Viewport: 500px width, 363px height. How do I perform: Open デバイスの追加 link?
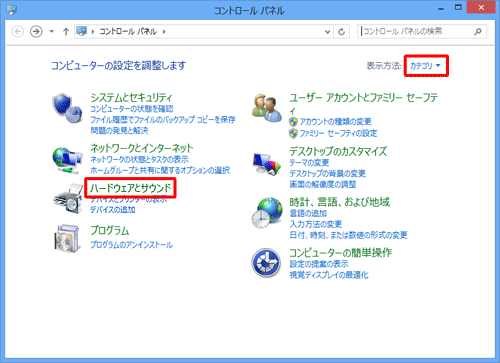coord(113,210)
